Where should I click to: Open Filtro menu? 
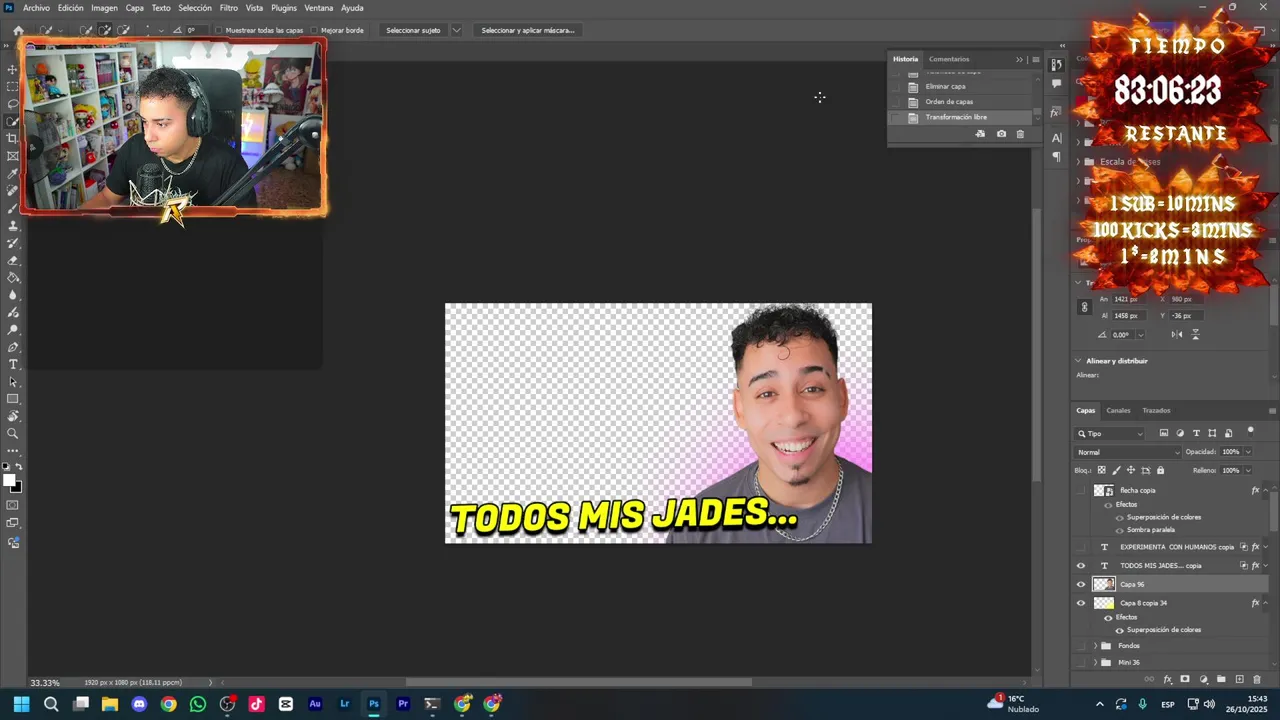click(229, 8)
